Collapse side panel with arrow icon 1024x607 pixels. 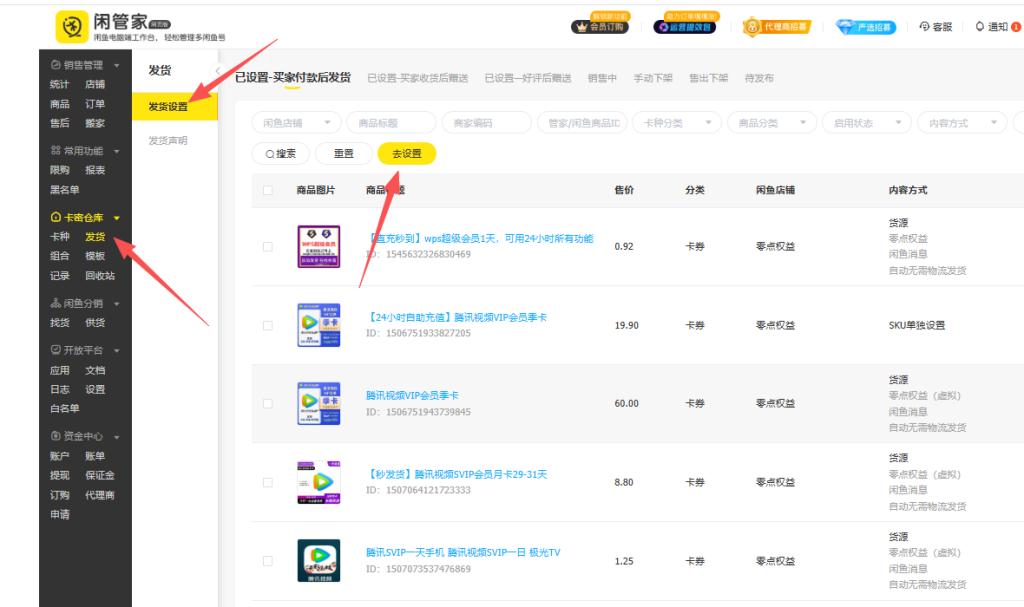point(219,70)
